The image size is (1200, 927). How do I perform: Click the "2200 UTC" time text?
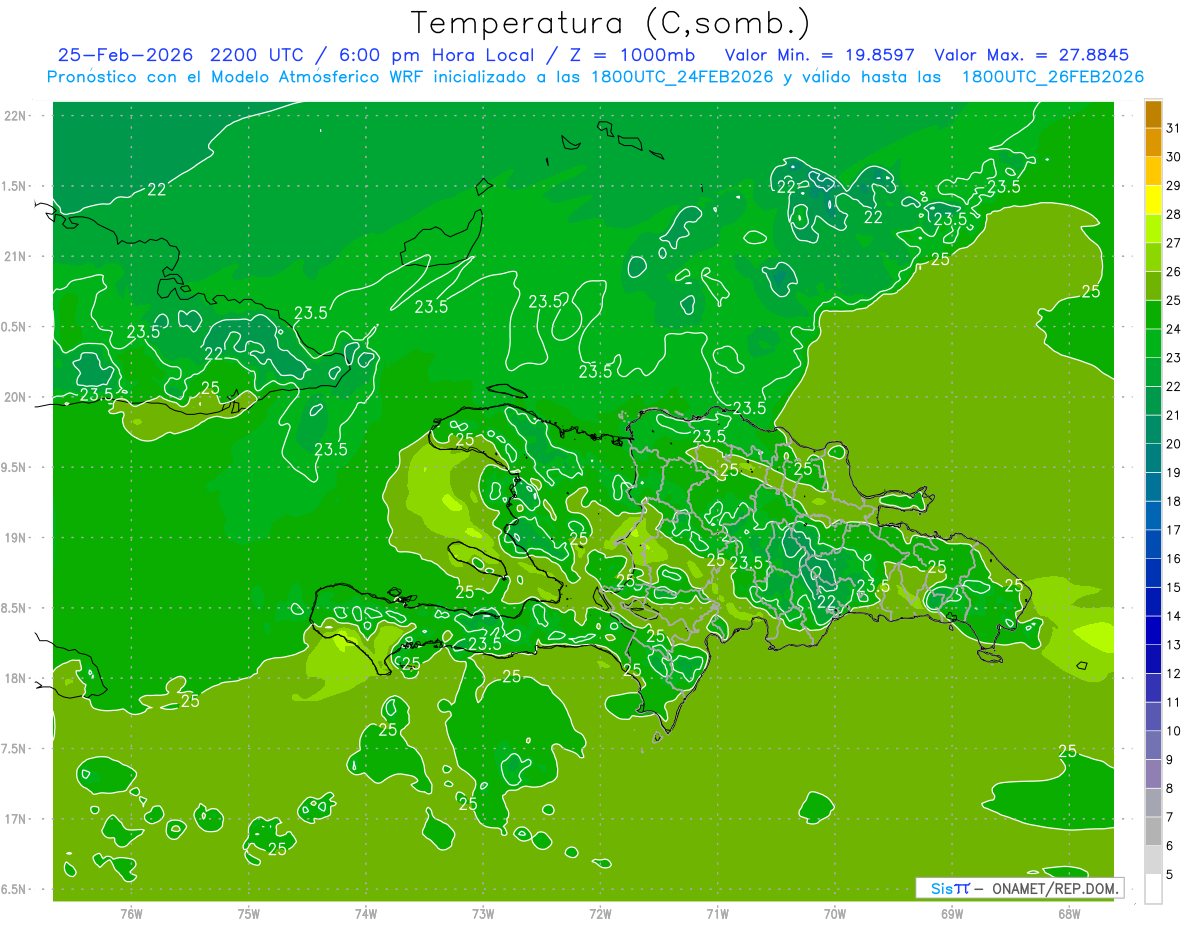coord(258,55)
